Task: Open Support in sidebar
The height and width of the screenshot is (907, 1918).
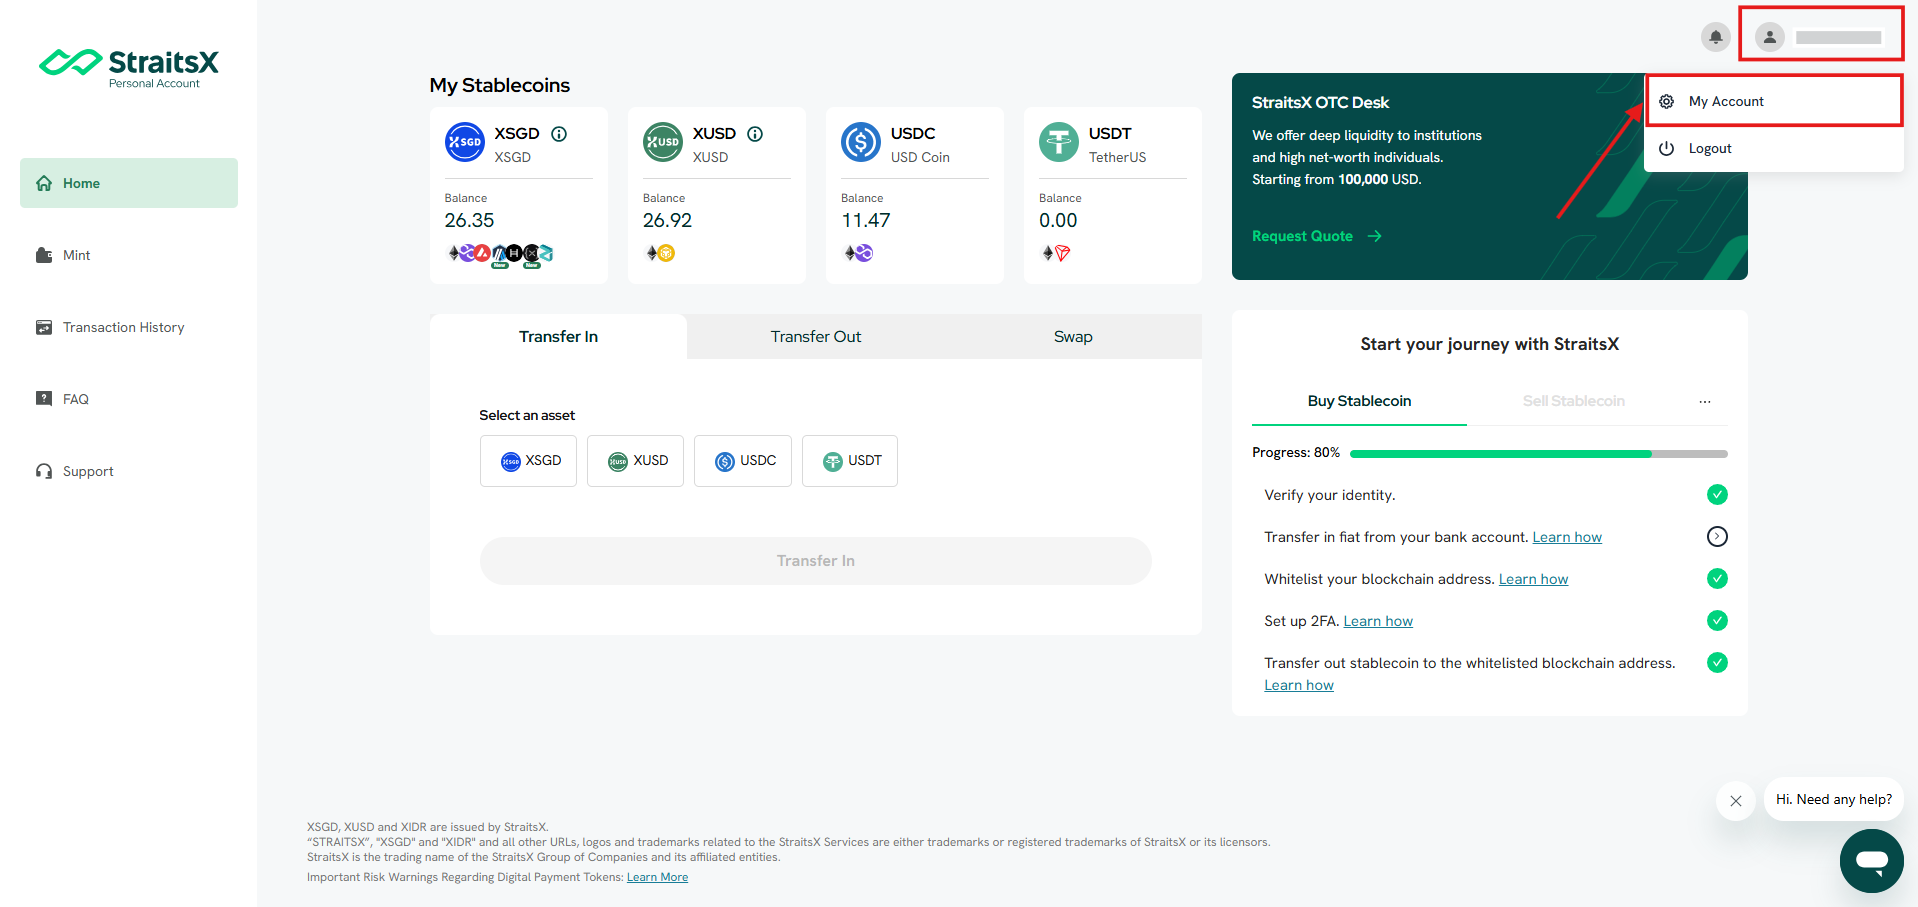Action: pos(129,471)
